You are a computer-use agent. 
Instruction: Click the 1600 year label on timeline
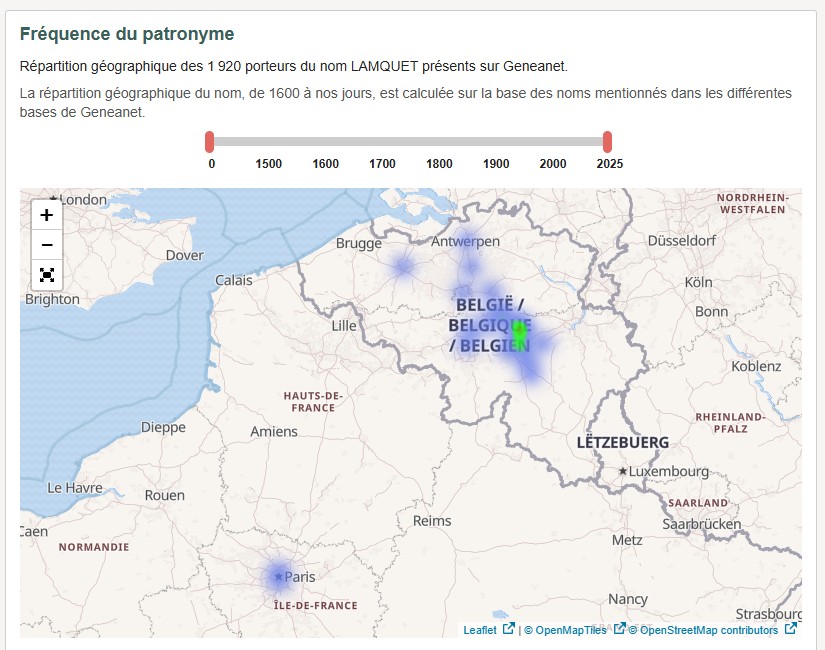(x=325, y=164)
